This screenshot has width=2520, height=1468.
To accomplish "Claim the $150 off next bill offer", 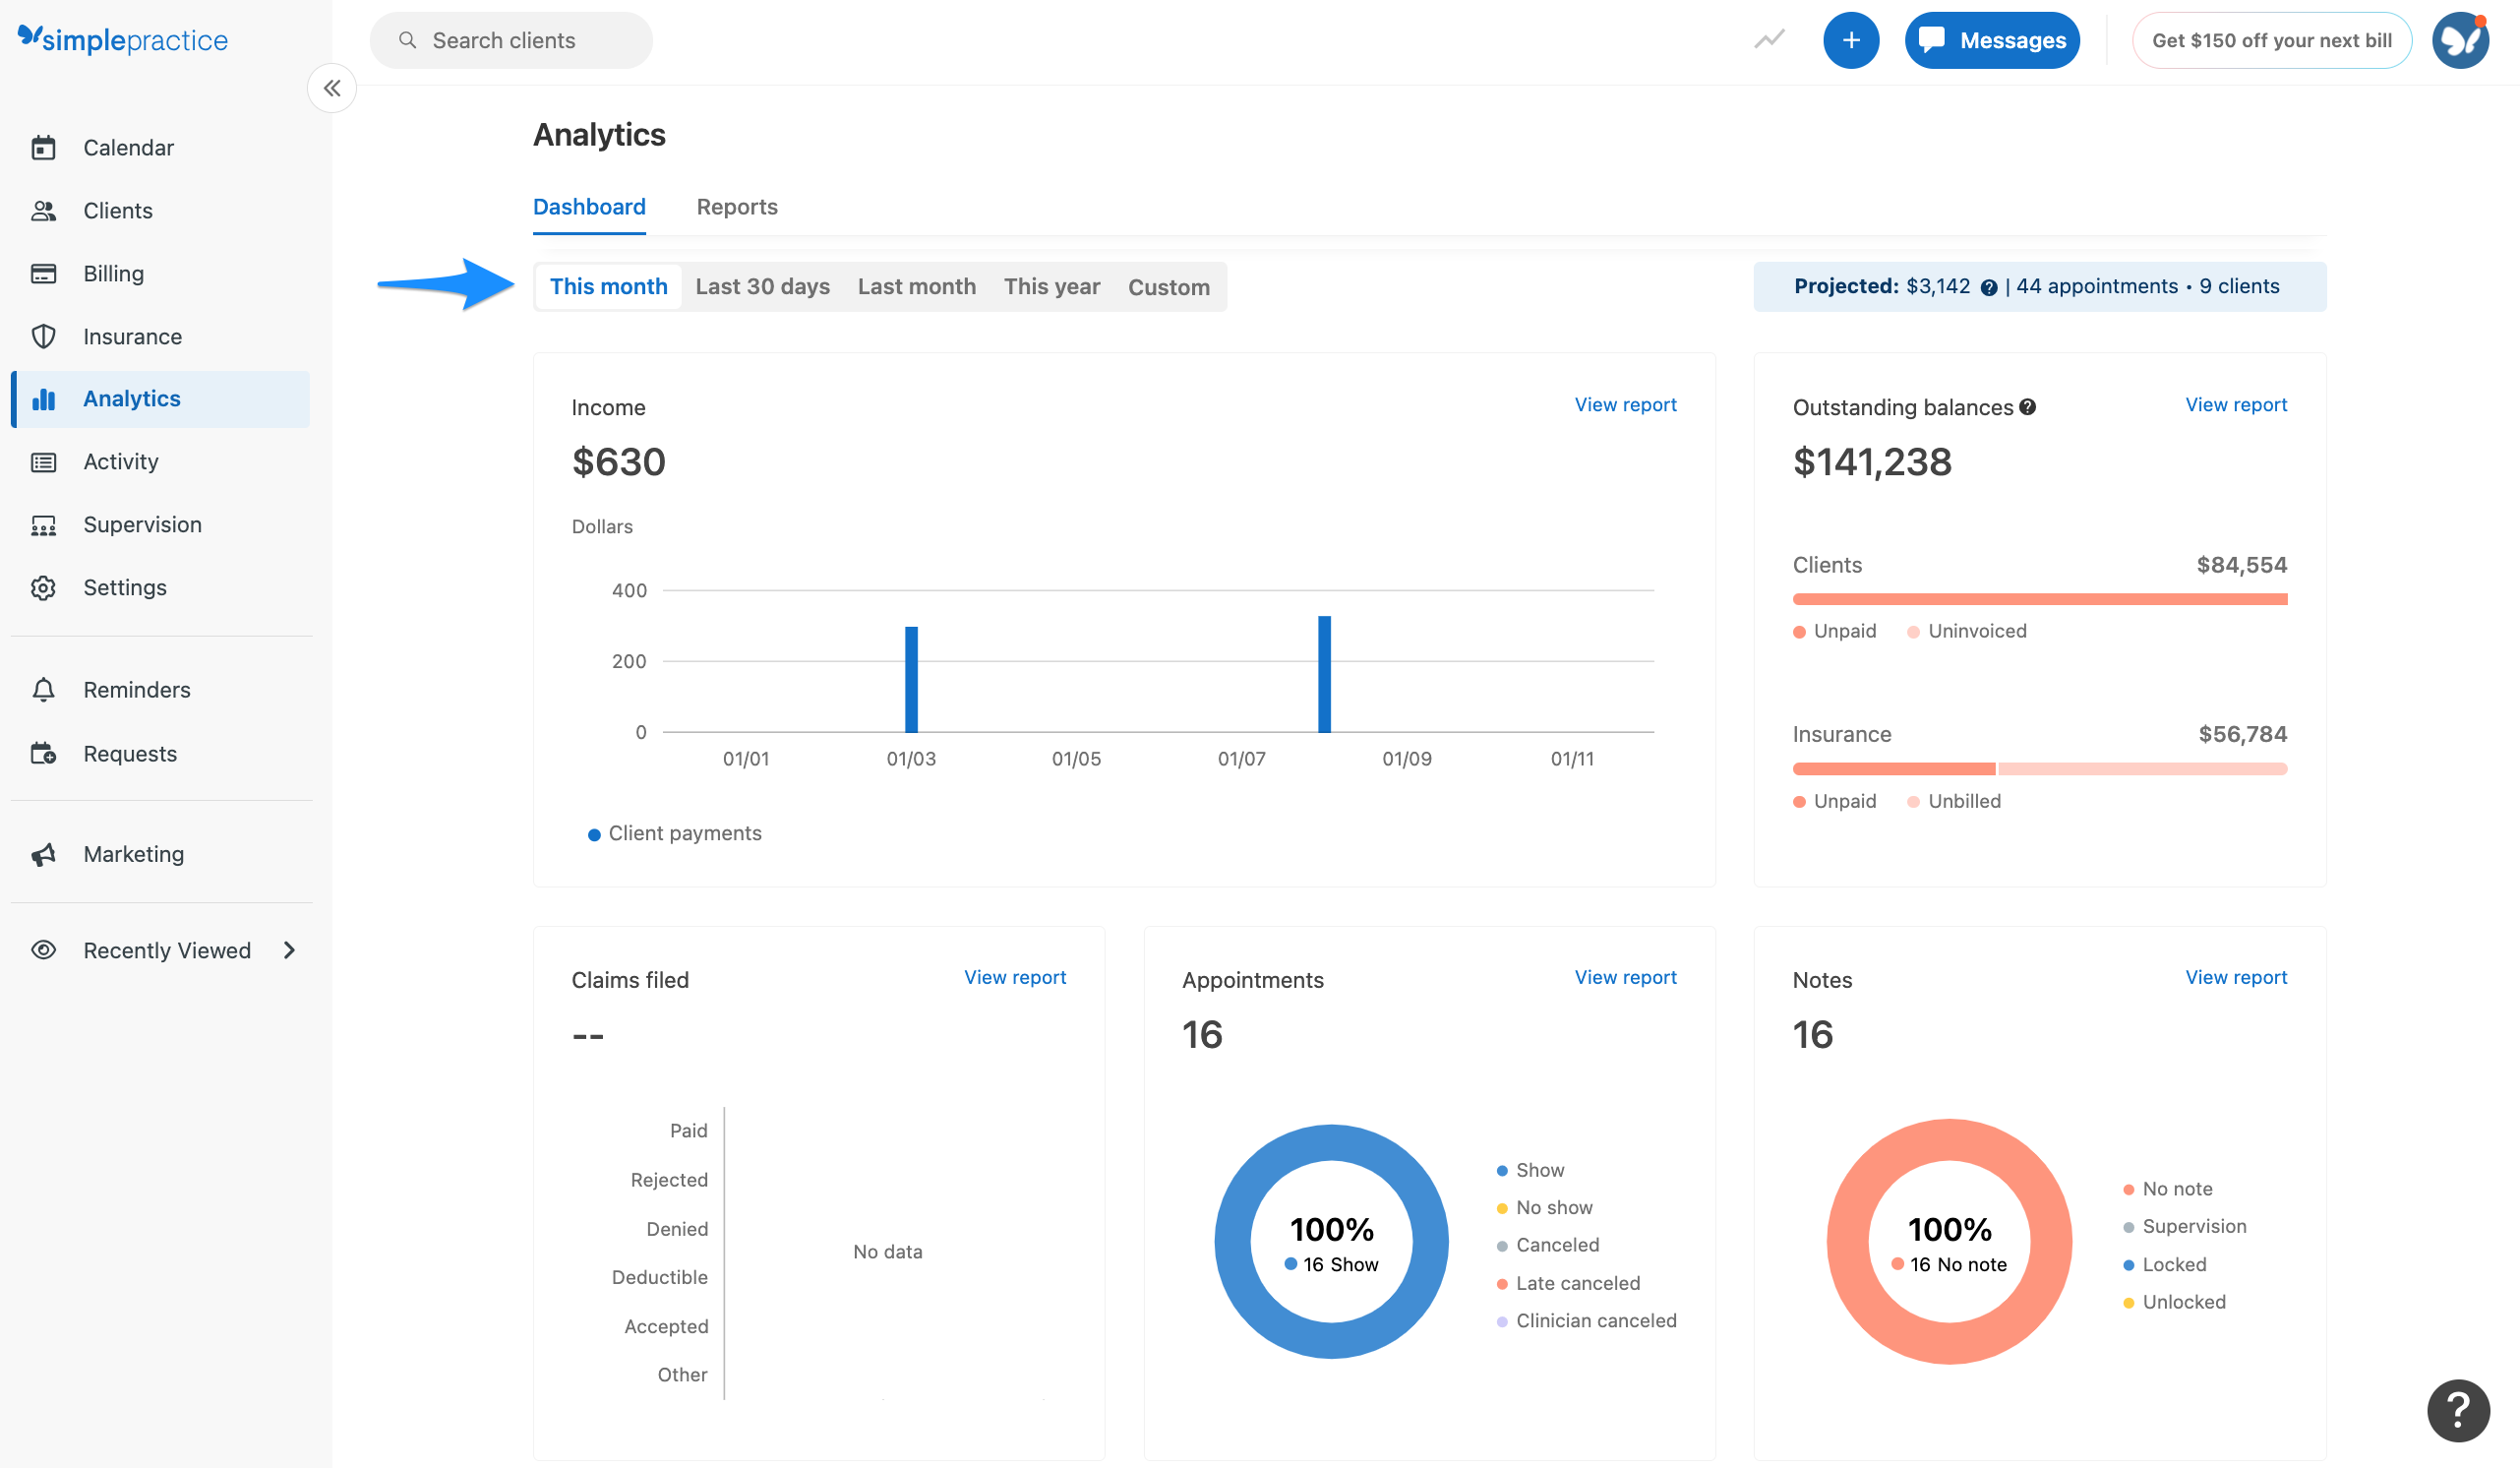I will click(x=2272, y=40).
